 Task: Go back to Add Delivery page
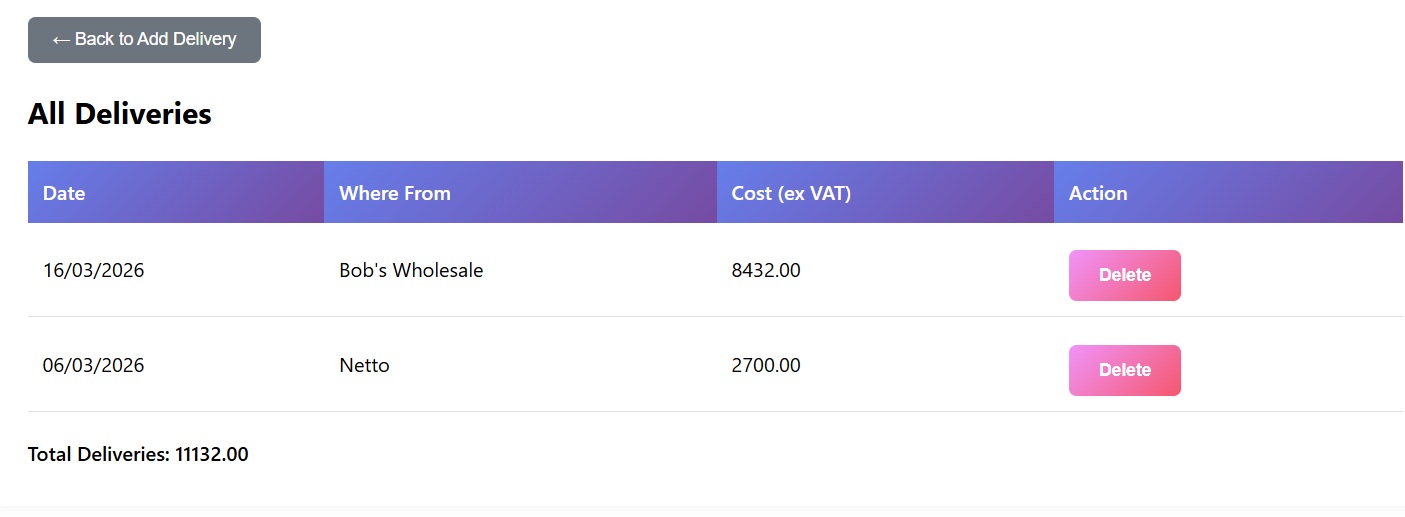tap(144, 40)
